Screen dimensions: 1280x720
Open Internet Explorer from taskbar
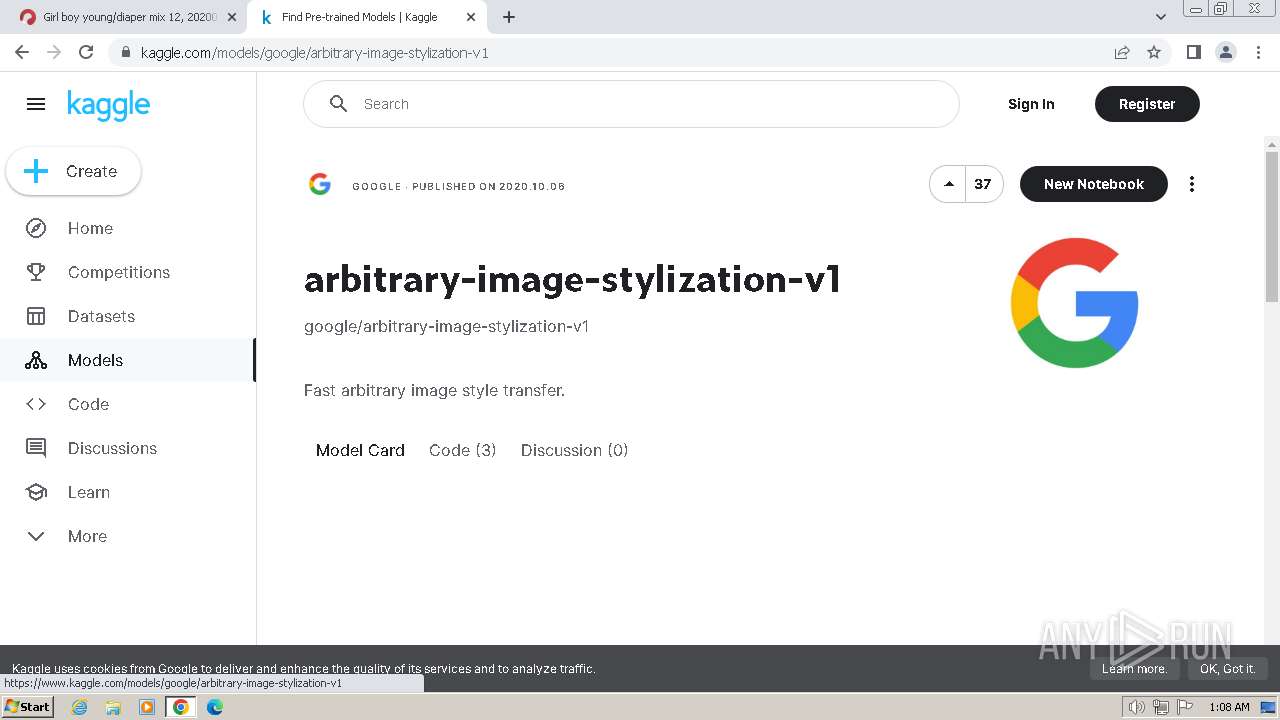click(79, 707)
